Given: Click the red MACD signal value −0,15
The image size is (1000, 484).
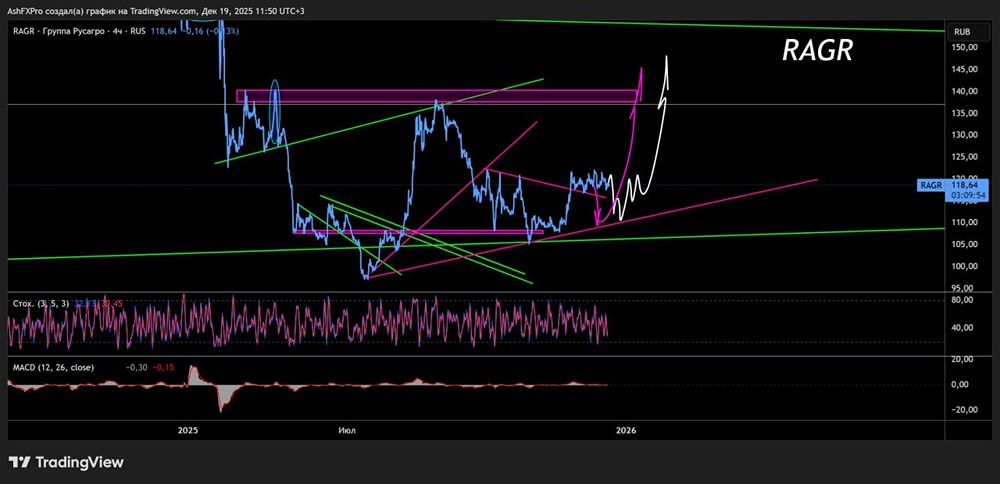Looking at the screenshot, I should pyautogui.click(x=163, y=367).
